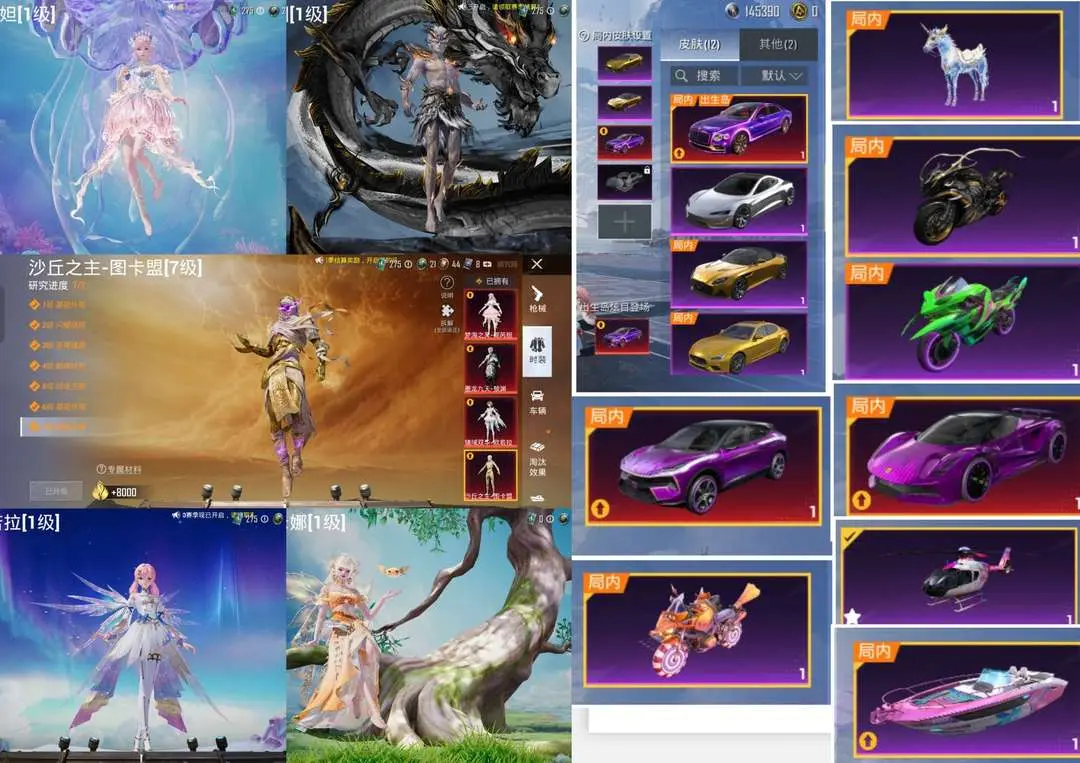Viewport: 1080px width, 763px height.
Task: Click the upgrade arrow on speedboat card
Action: pos(868,741)
